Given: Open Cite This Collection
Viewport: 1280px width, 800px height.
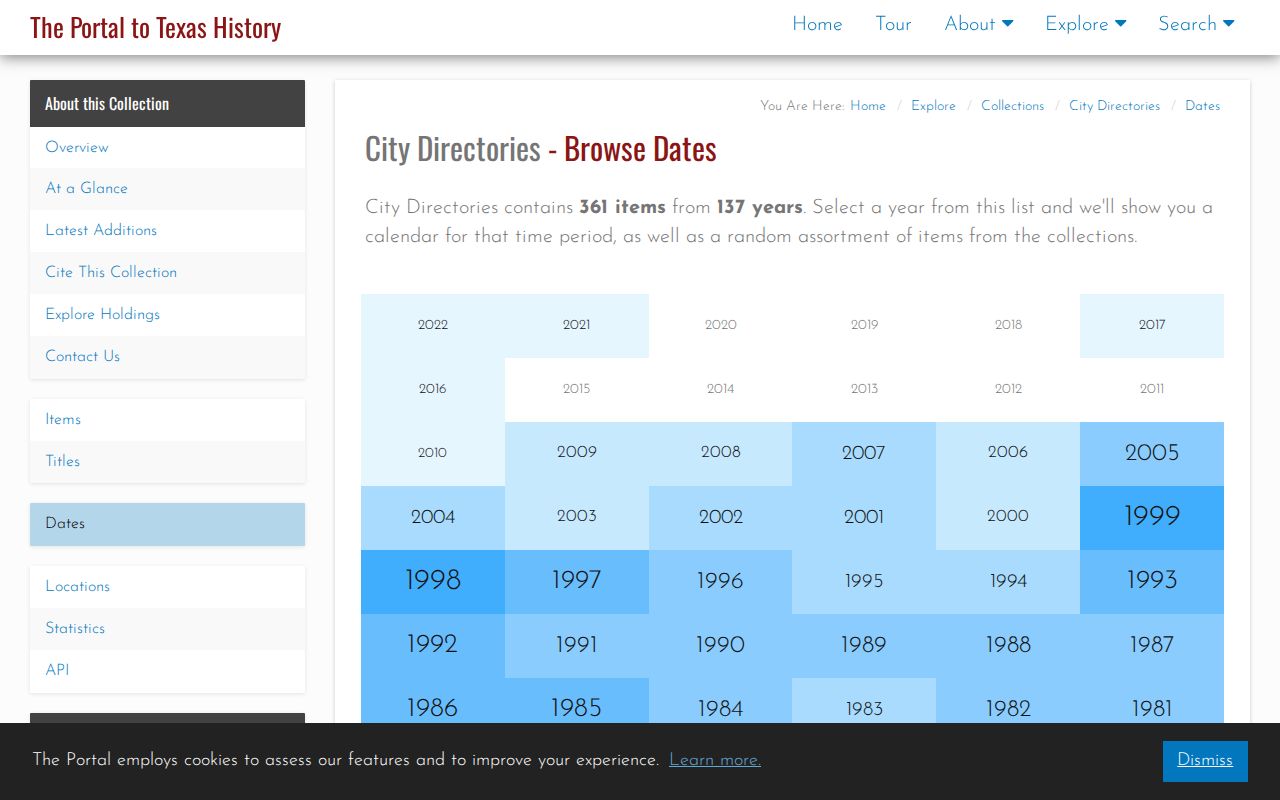Looking at the screenshot, I should (167, 272).
